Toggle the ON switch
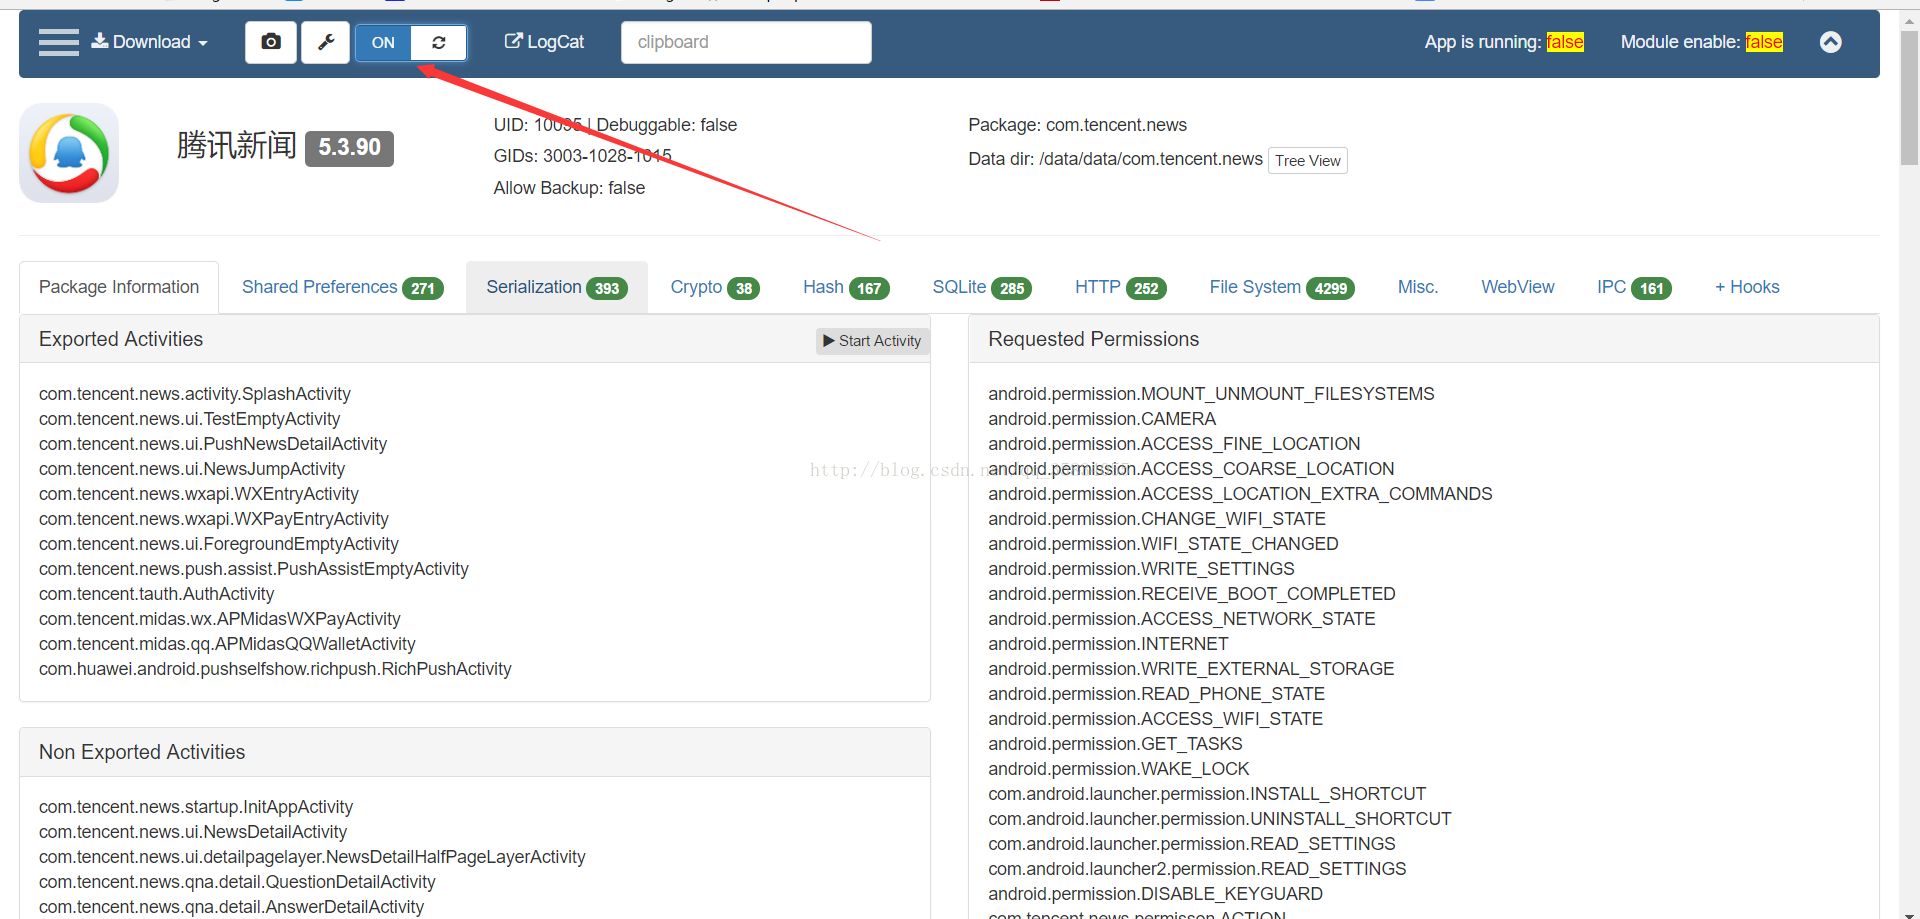This screenshot has width=1920, height=919. (383, 42)
